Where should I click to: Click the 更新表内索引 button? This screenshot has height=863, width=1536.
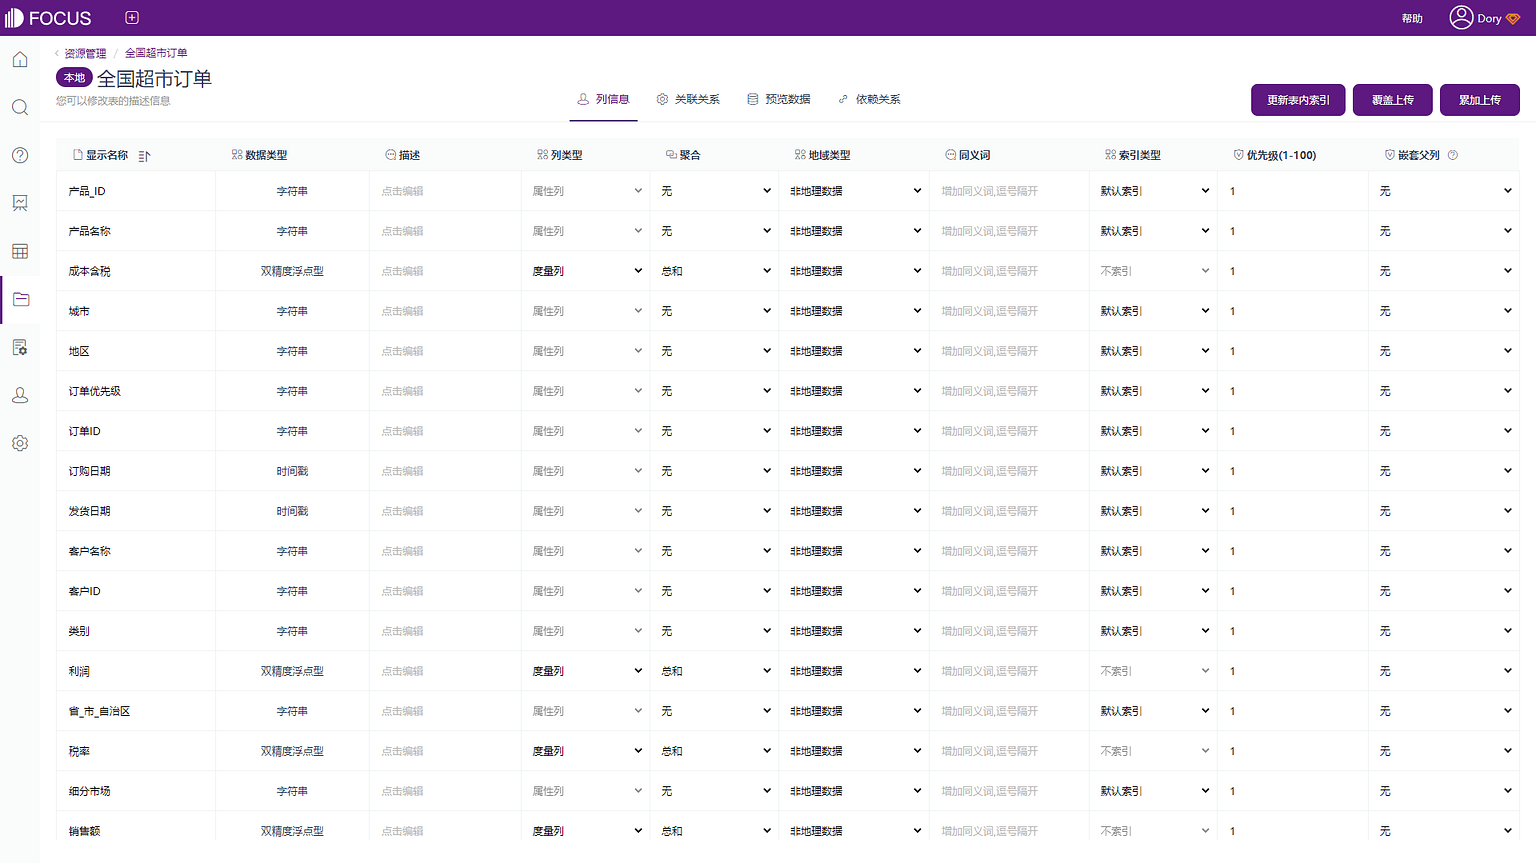point(1298,100)
